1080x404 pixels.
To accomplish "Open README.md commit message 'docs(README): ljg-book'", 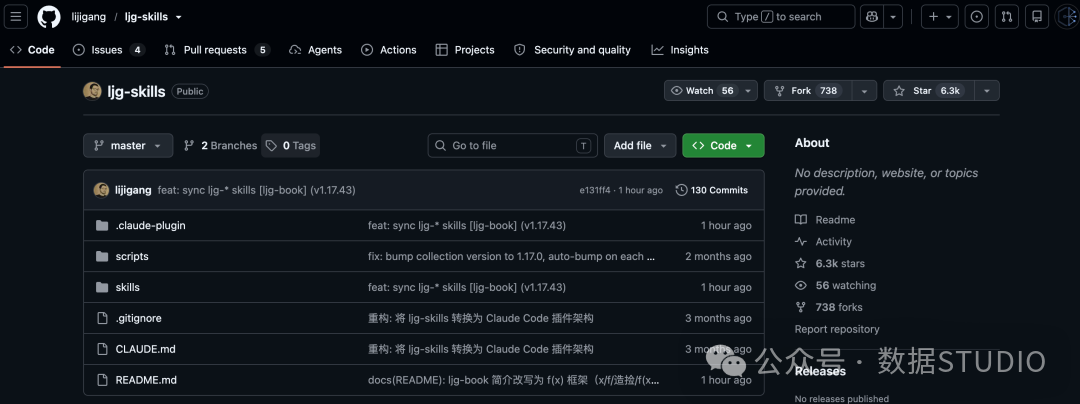I will pyautogui.click(x=514, y=380).
